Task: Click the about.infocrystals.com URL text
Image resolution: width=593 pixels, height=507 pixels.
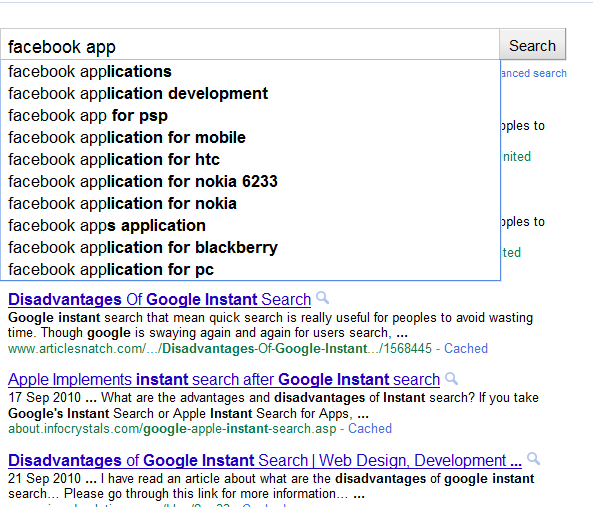Action: pyautogui.click(x=172, y=429)
